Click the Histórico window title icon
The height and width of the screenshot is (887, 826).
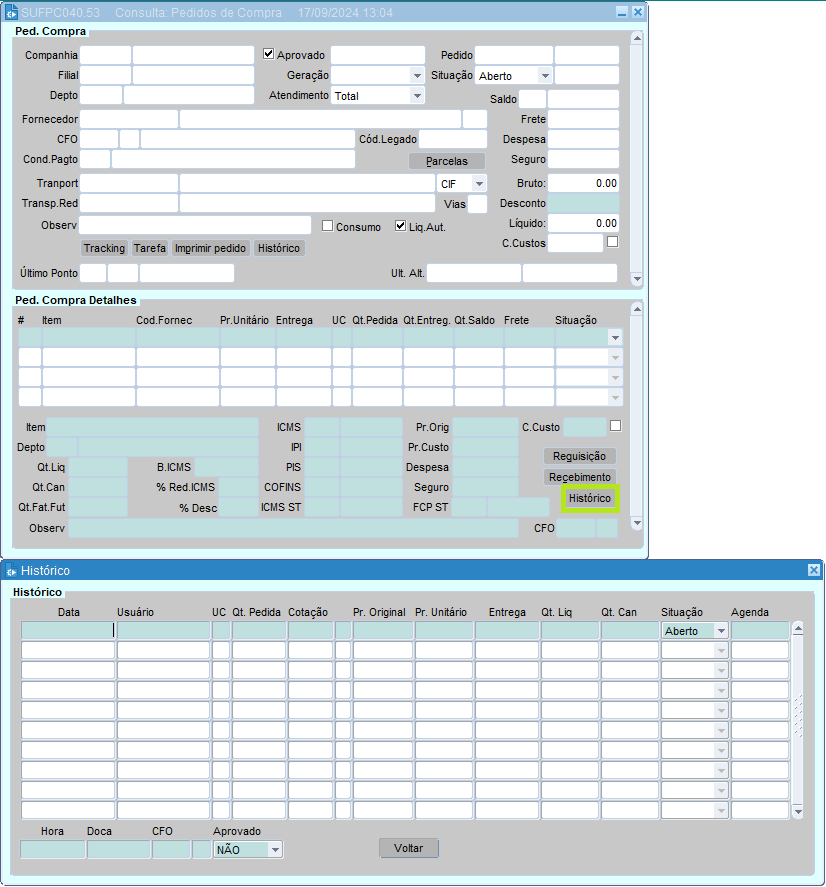11,570
